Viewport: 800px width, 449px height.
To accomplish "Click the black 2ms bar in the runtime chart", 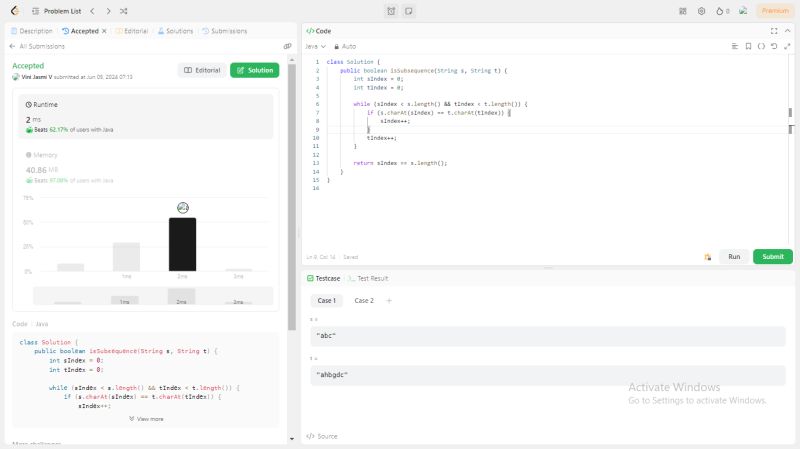I will tap(182, 244).
